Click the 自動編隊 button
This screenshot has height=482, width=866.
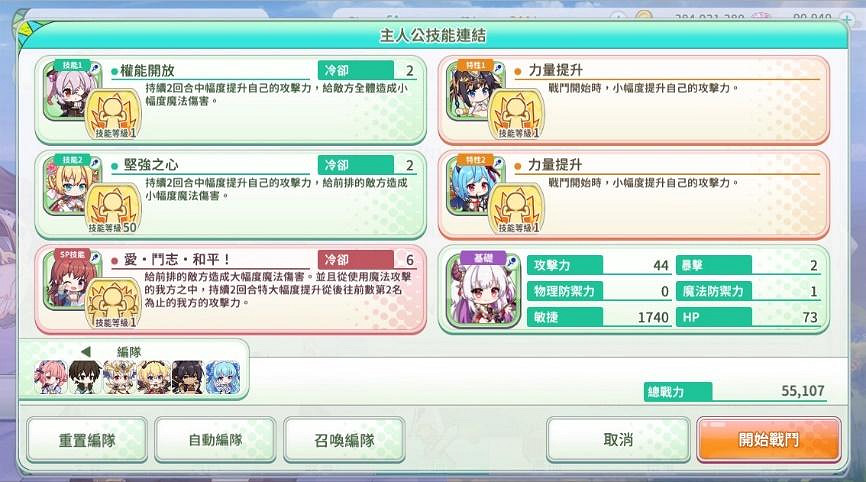[215, 439]
